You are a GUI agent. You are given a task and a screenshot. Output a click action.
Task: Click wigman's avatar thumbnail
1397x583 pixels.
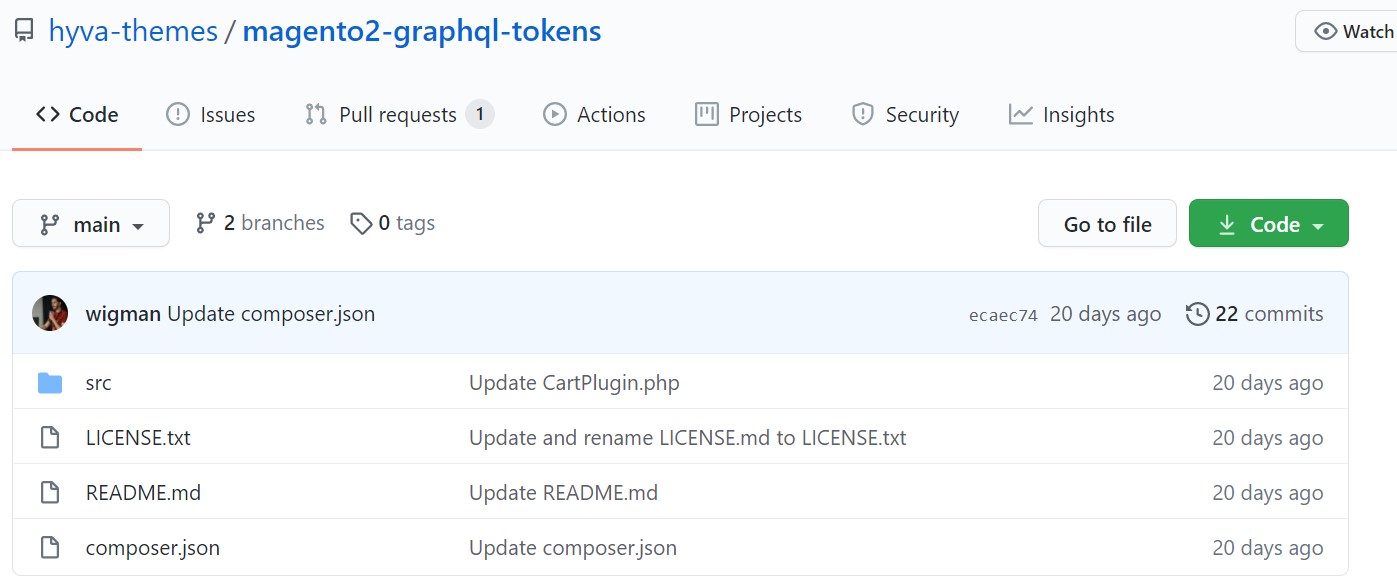pos(50,314)
